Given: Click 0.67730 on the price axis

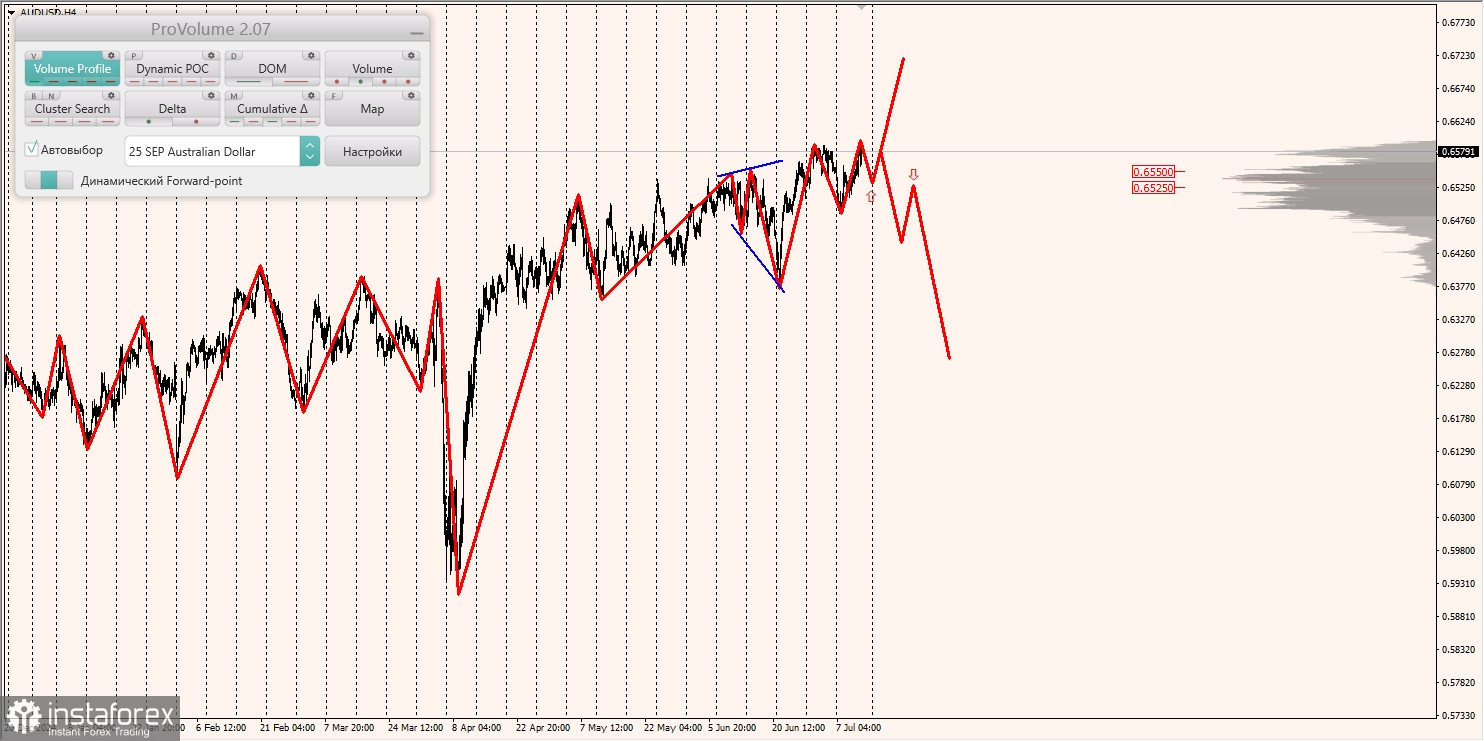Looking at the screenshot, I should pyautogui.click(x=1460, y=22).
